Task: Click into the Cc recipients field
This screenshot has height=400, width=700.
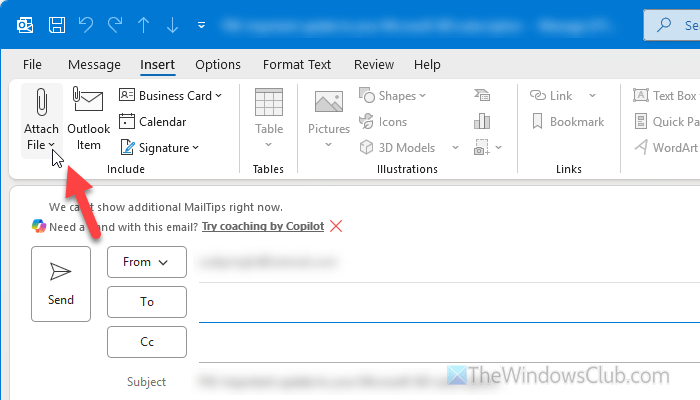Action: (449, 344)
